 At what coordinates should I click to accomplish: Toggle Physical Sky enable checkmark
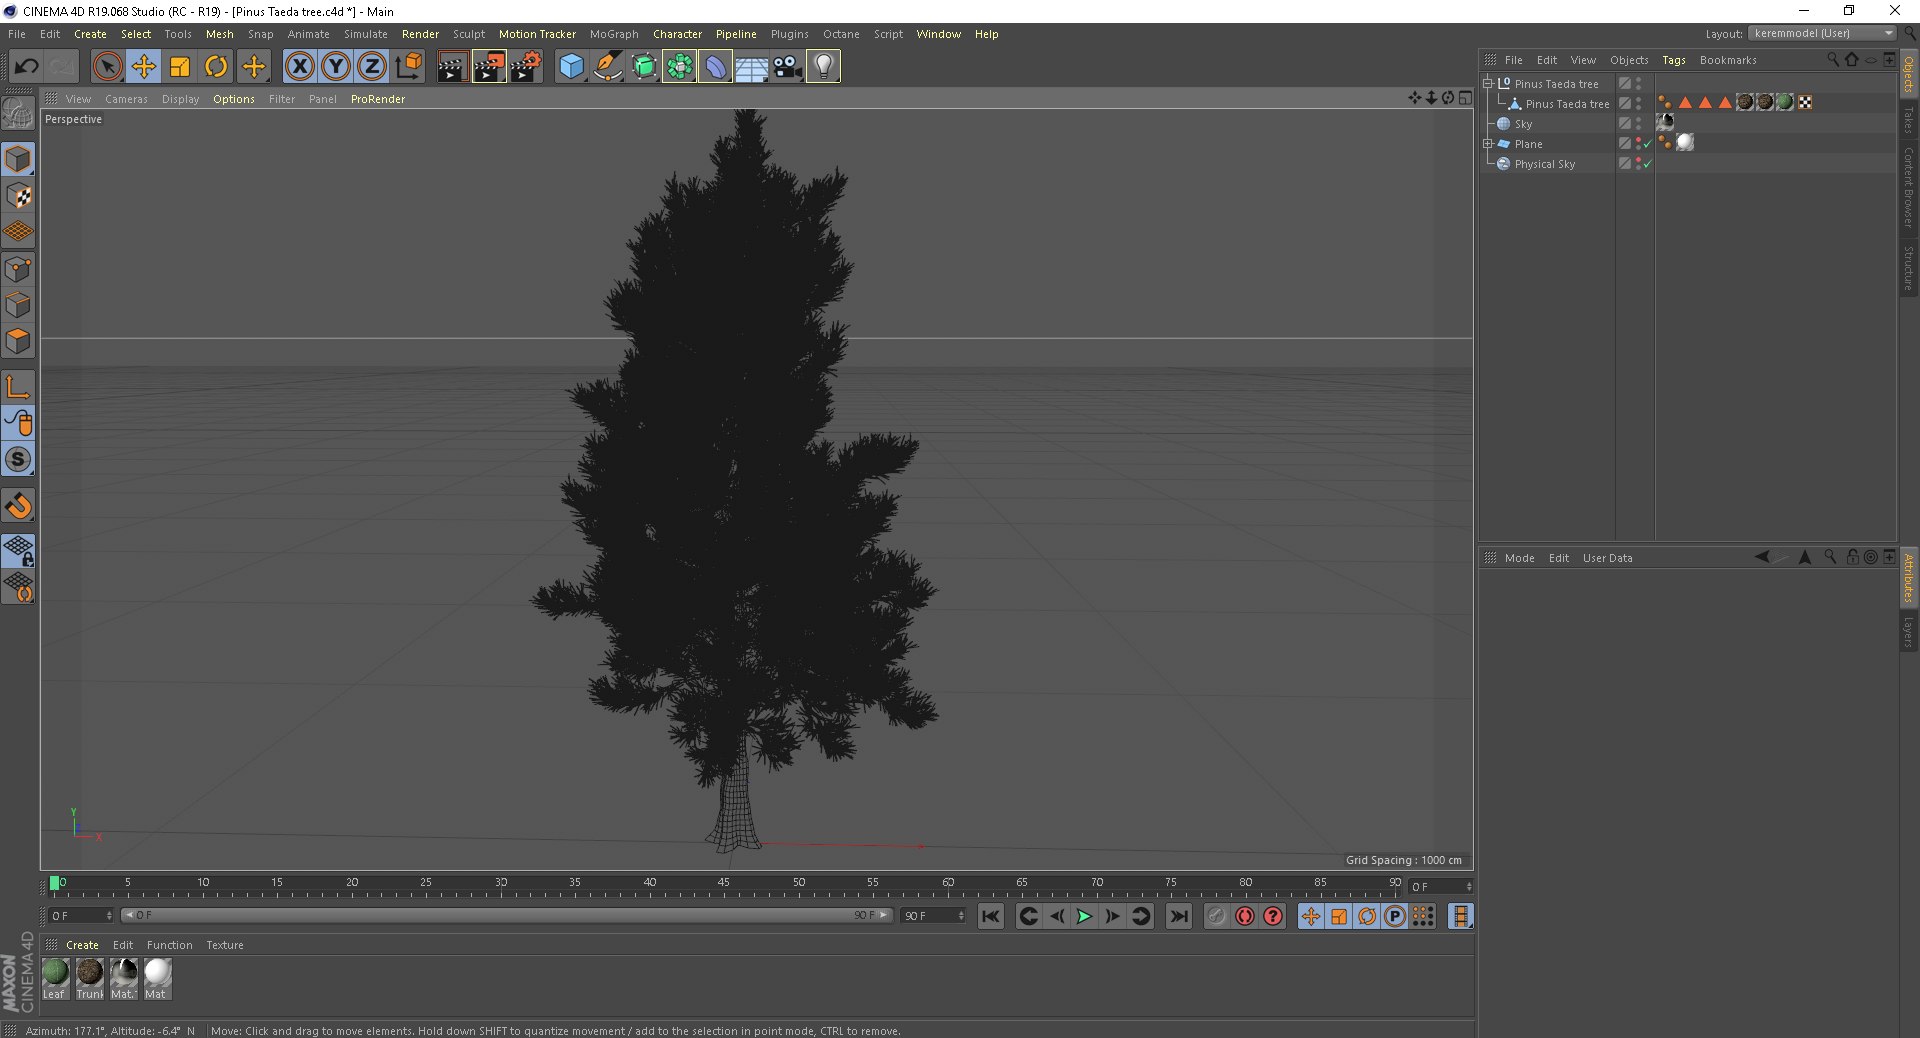point(1647,164)
